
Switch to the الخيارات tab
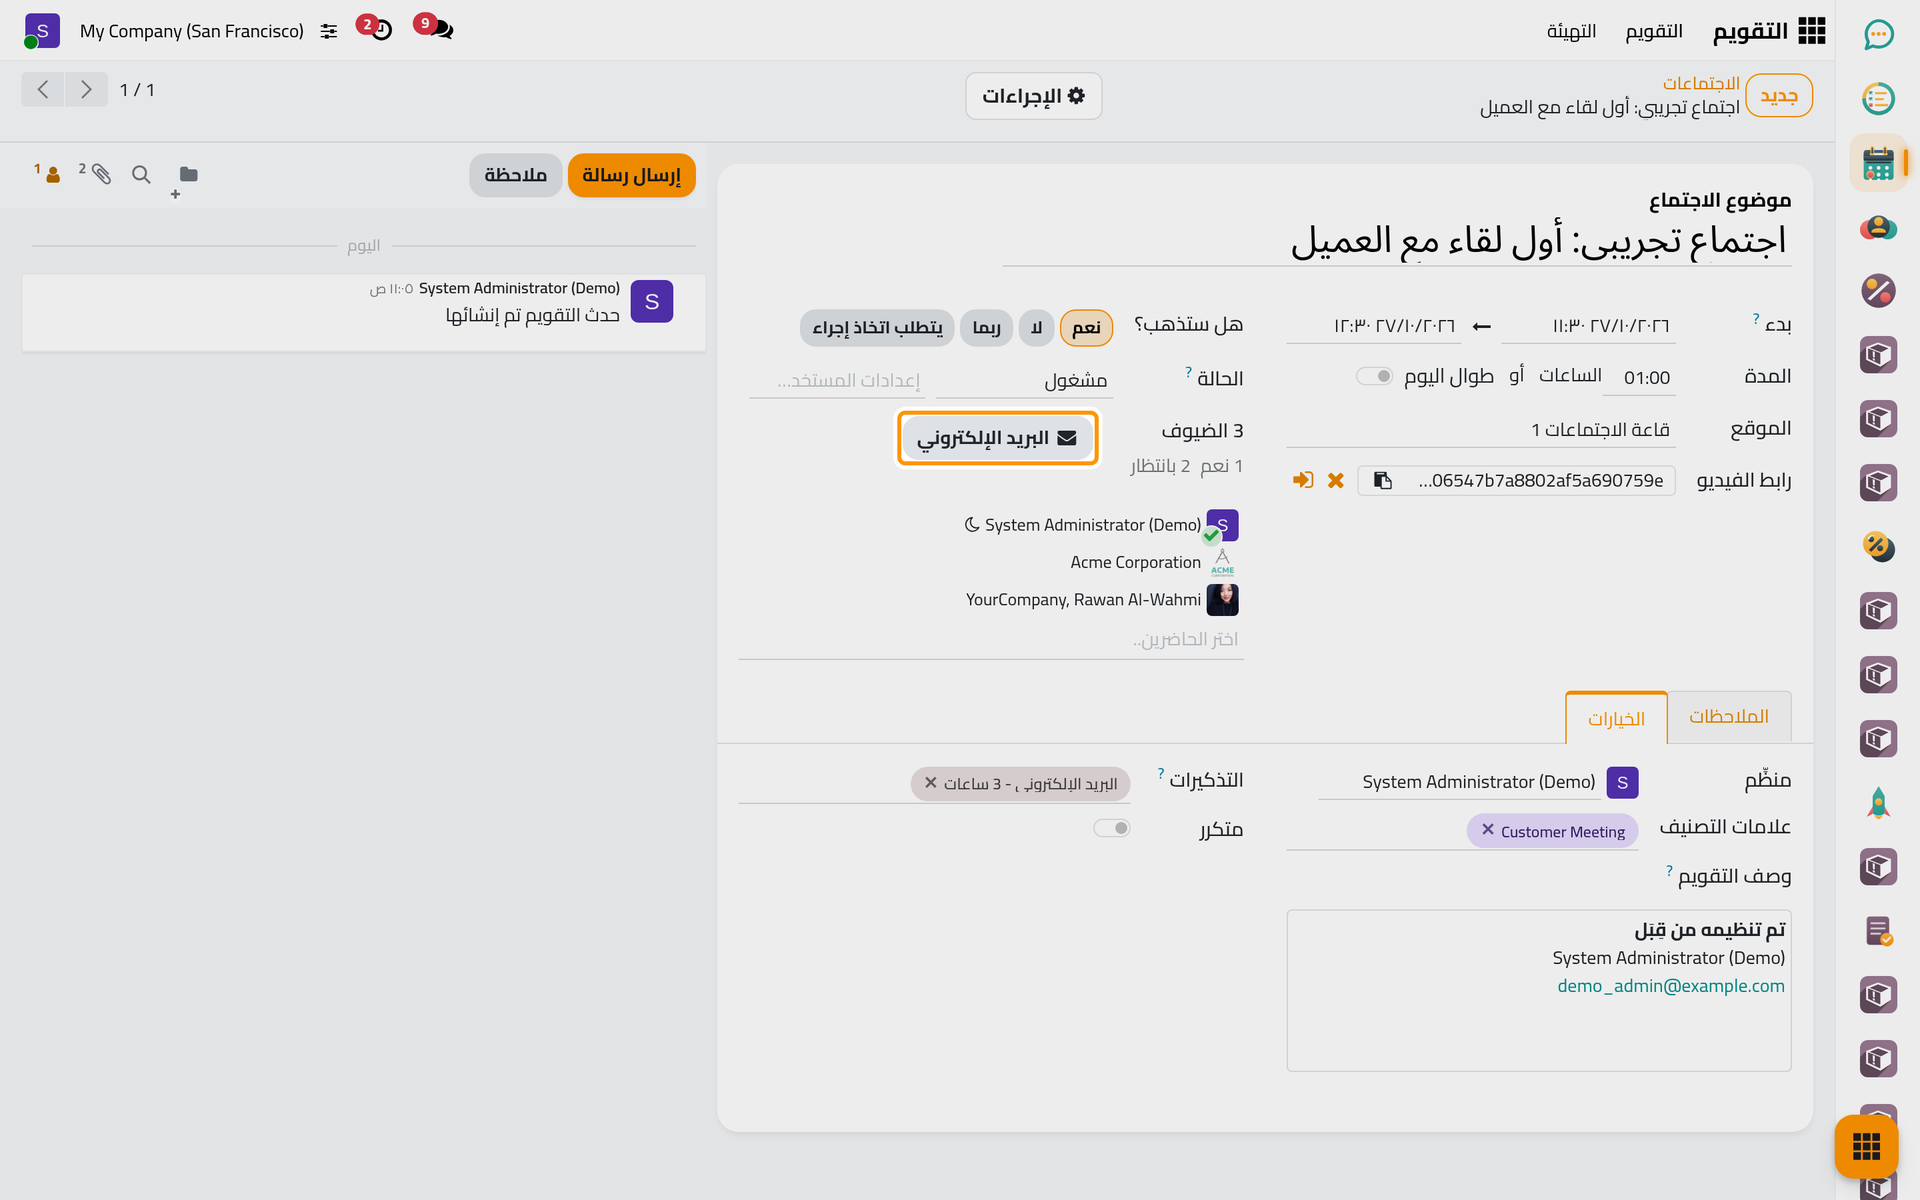(x=1616, y=718)
